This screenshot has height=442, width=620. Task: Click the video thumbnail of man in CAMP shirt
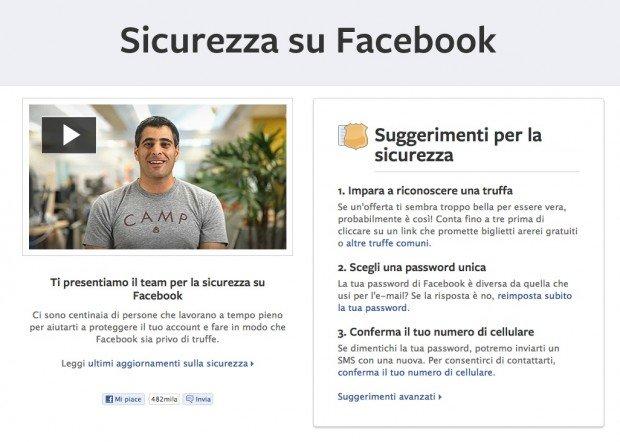(158, 177)
